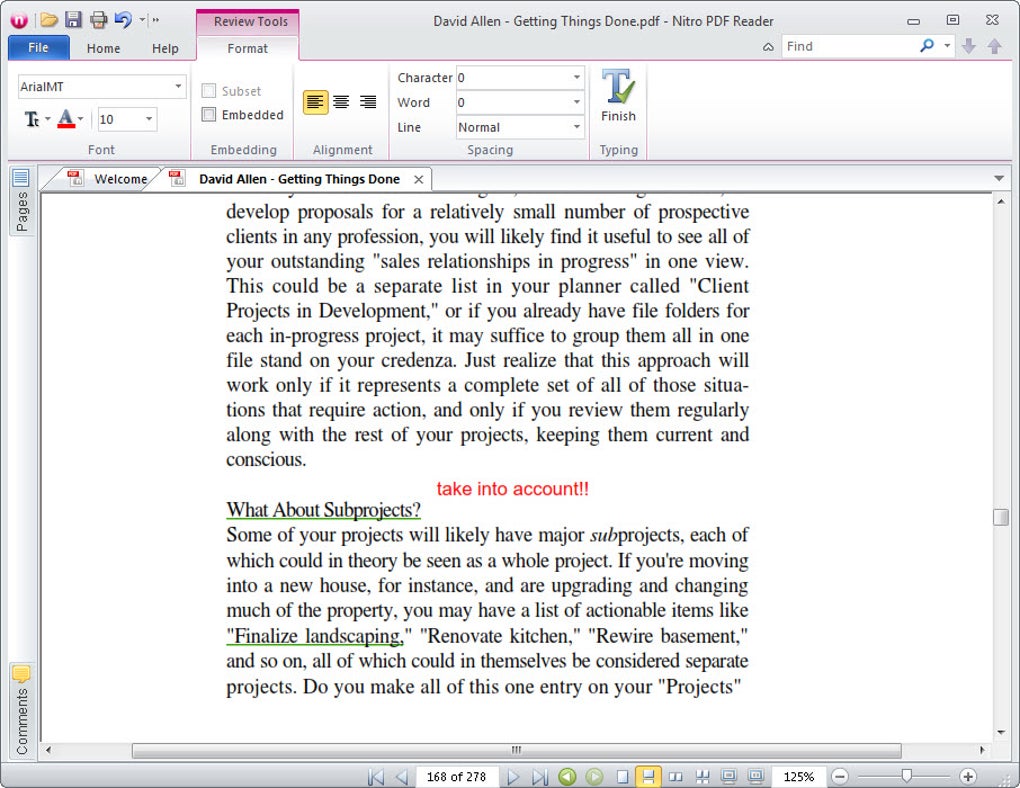
Task: Click the red 'take into account!!' annotation
Action: pyautogui.click(x=513, y=489)
